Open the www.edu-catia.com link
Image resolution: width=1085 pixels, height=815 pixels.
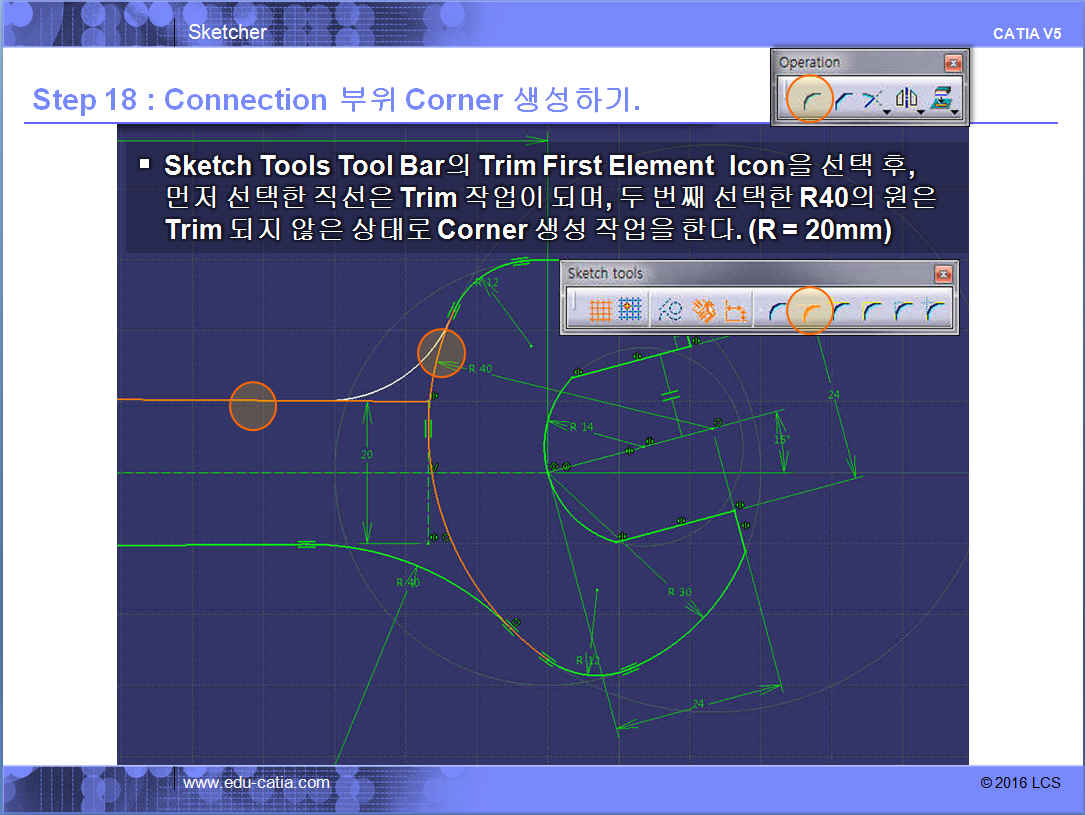tap(256, 782)
